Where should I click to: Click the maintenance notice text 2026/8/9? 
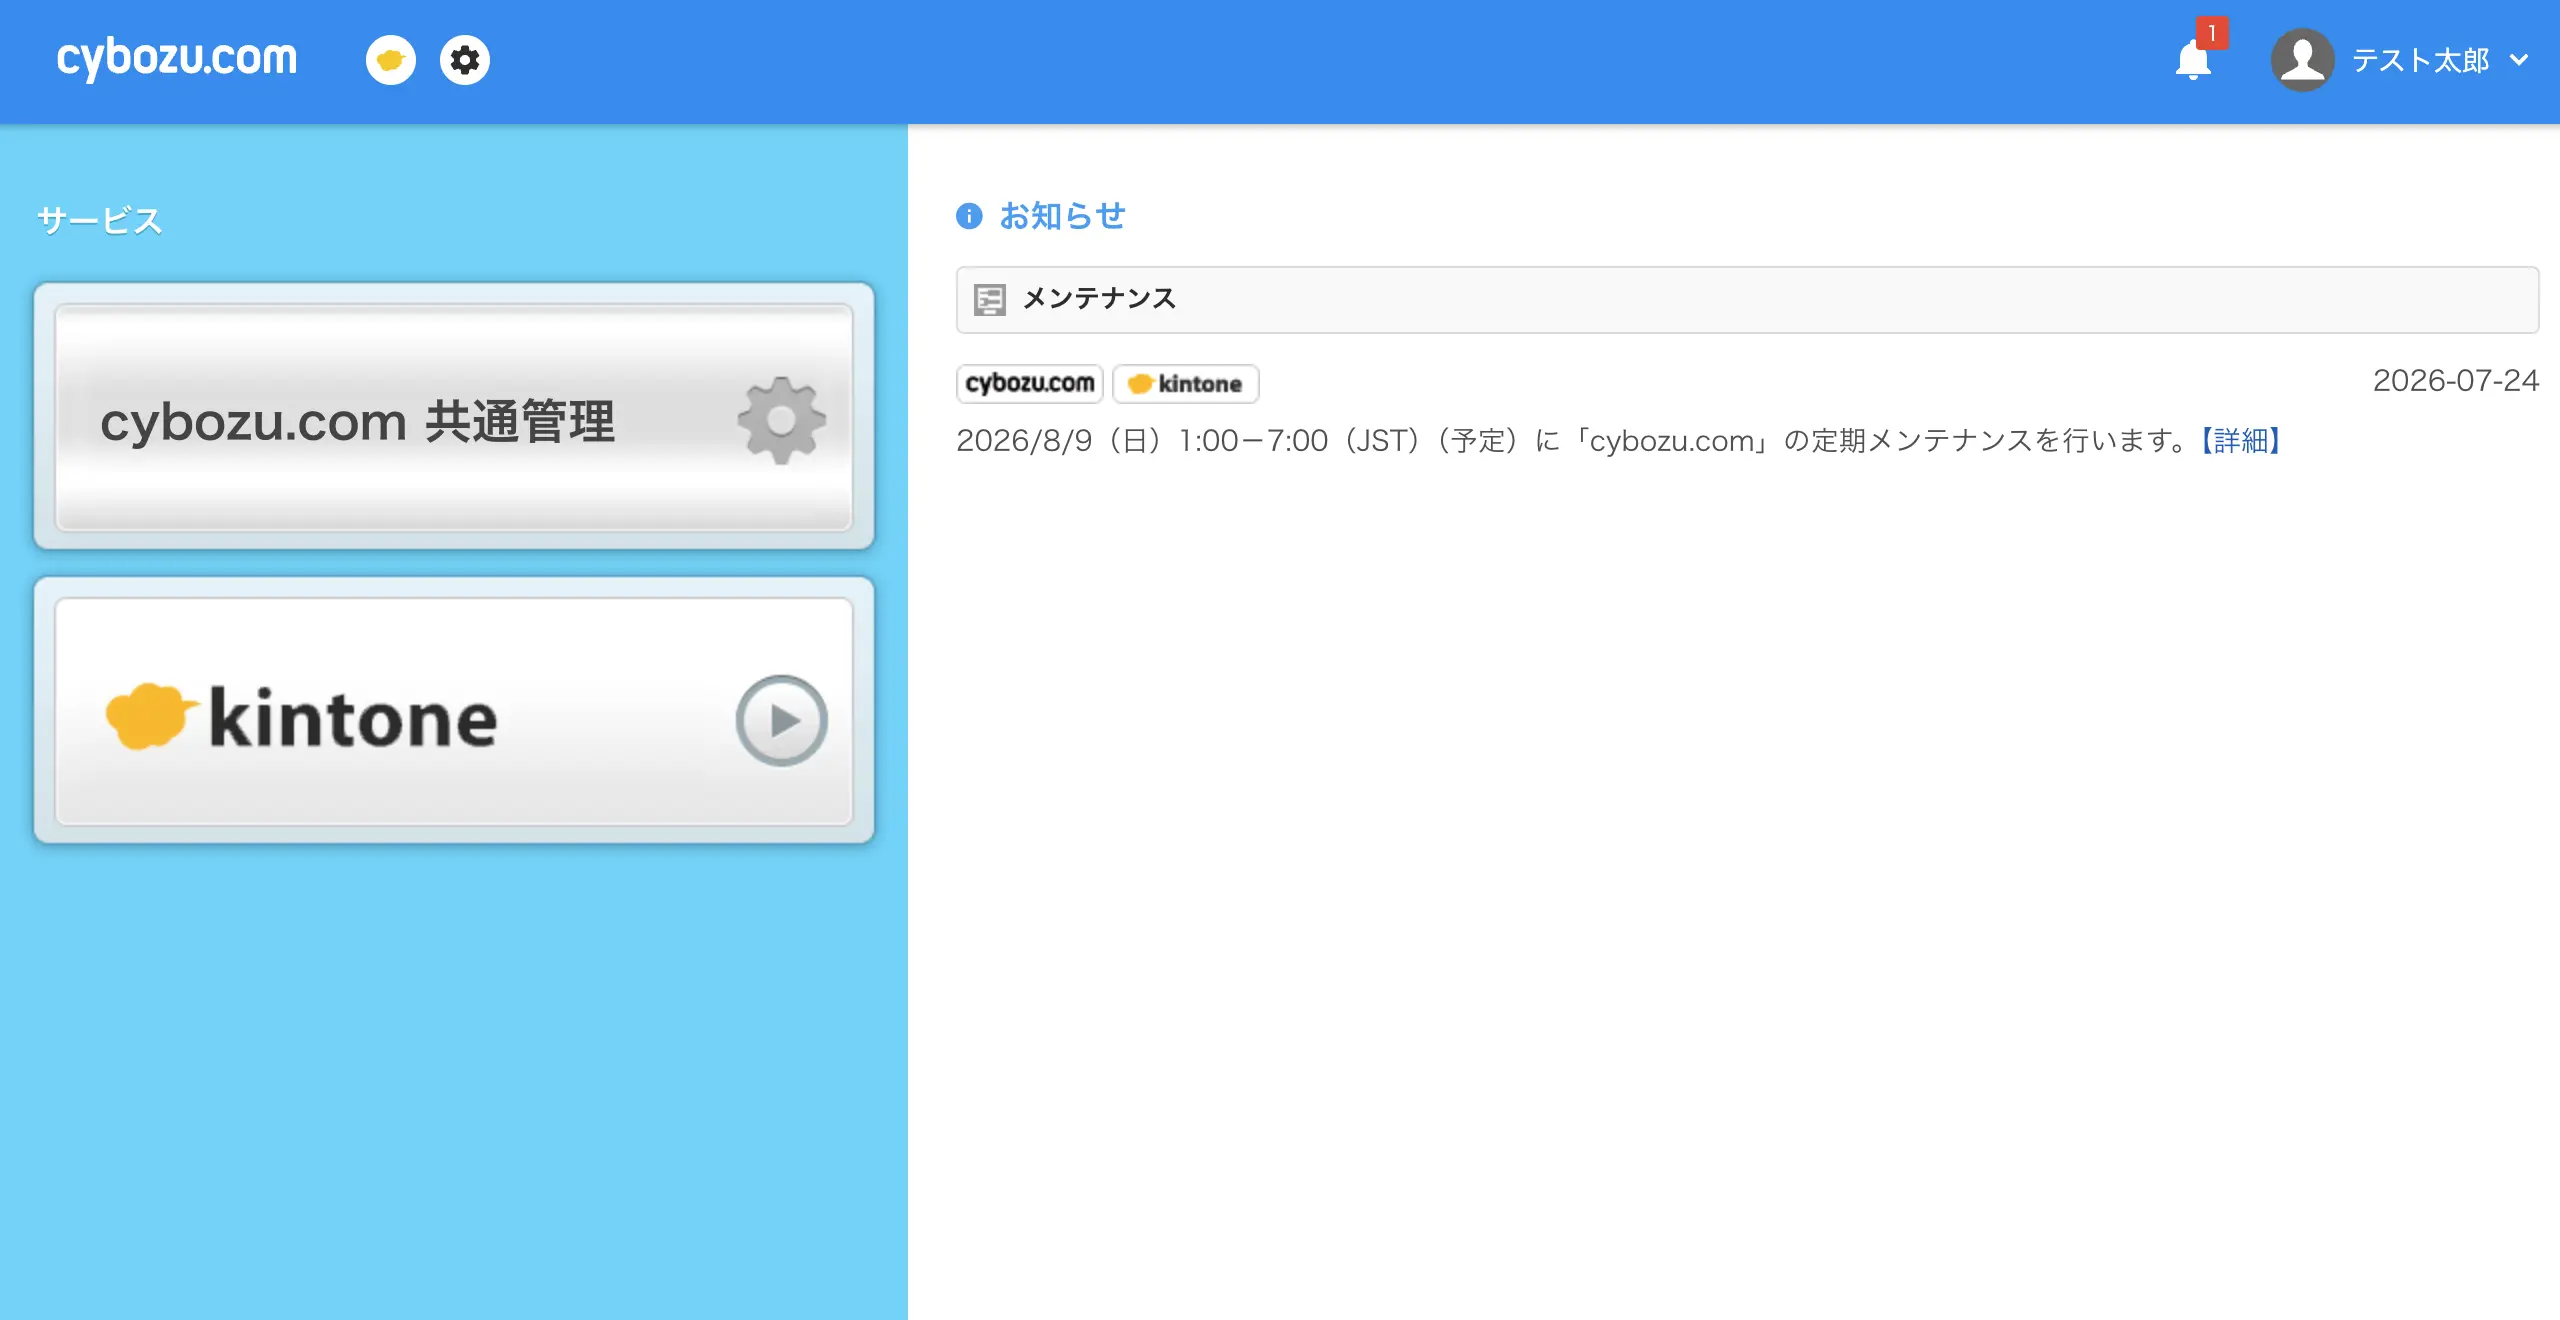point(1575,440)
